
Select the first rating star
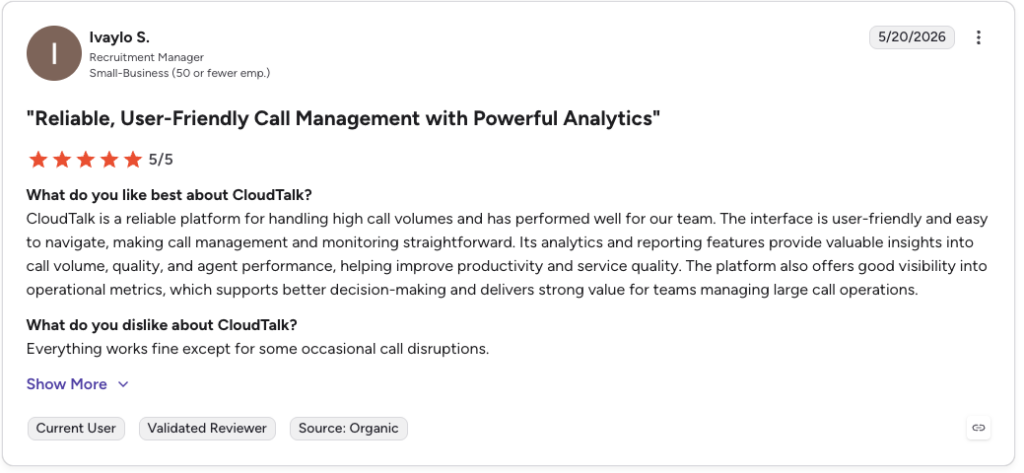point(38,159)
